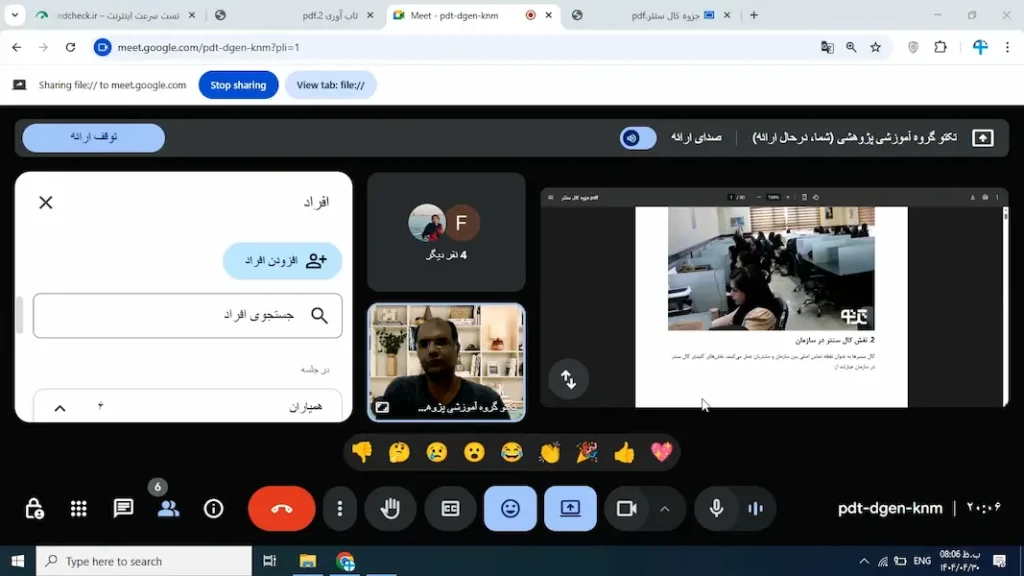1024x576 pixels.
Task: Click the host controls lock icon
Action: [34, 508]
